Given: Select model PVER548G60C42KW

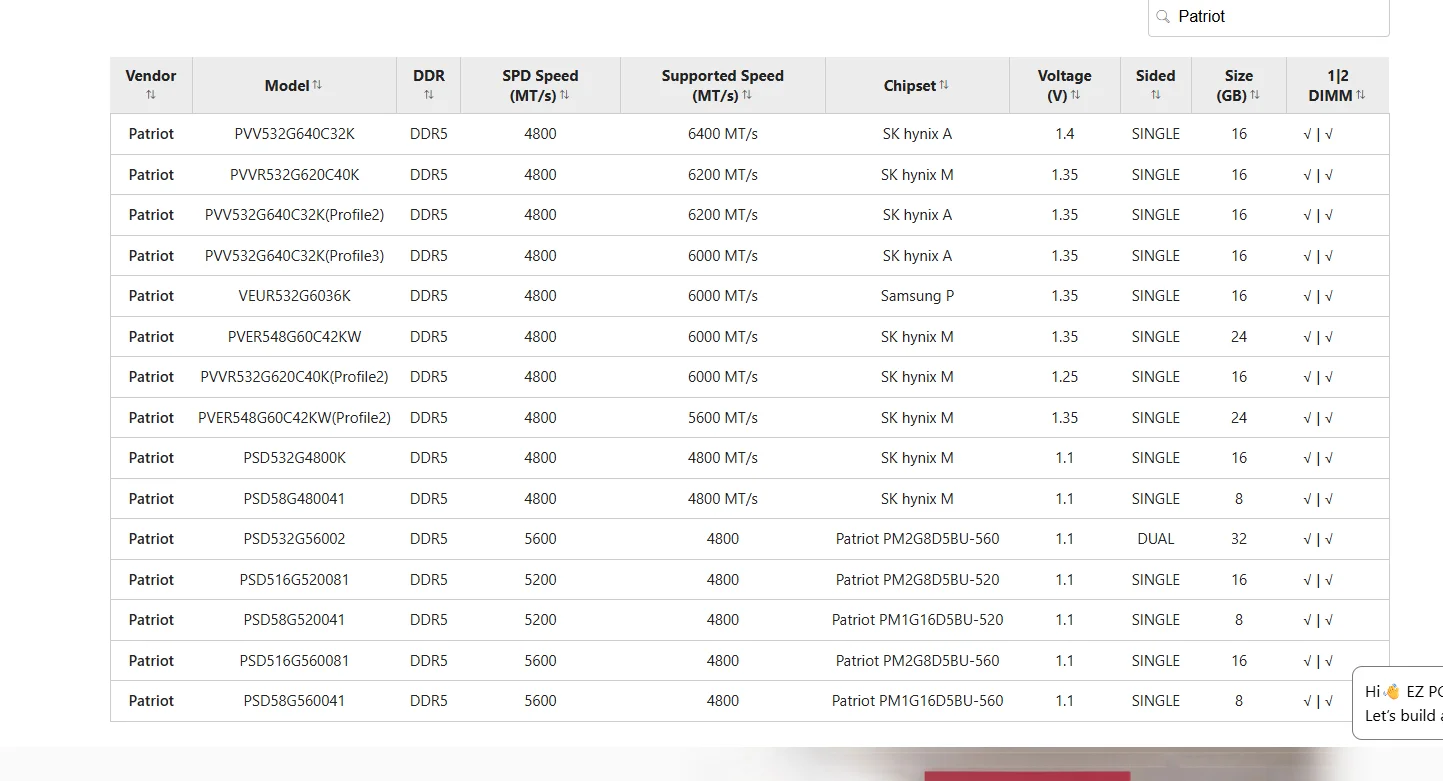Looking at the screenshot, I should click(295, 337).
